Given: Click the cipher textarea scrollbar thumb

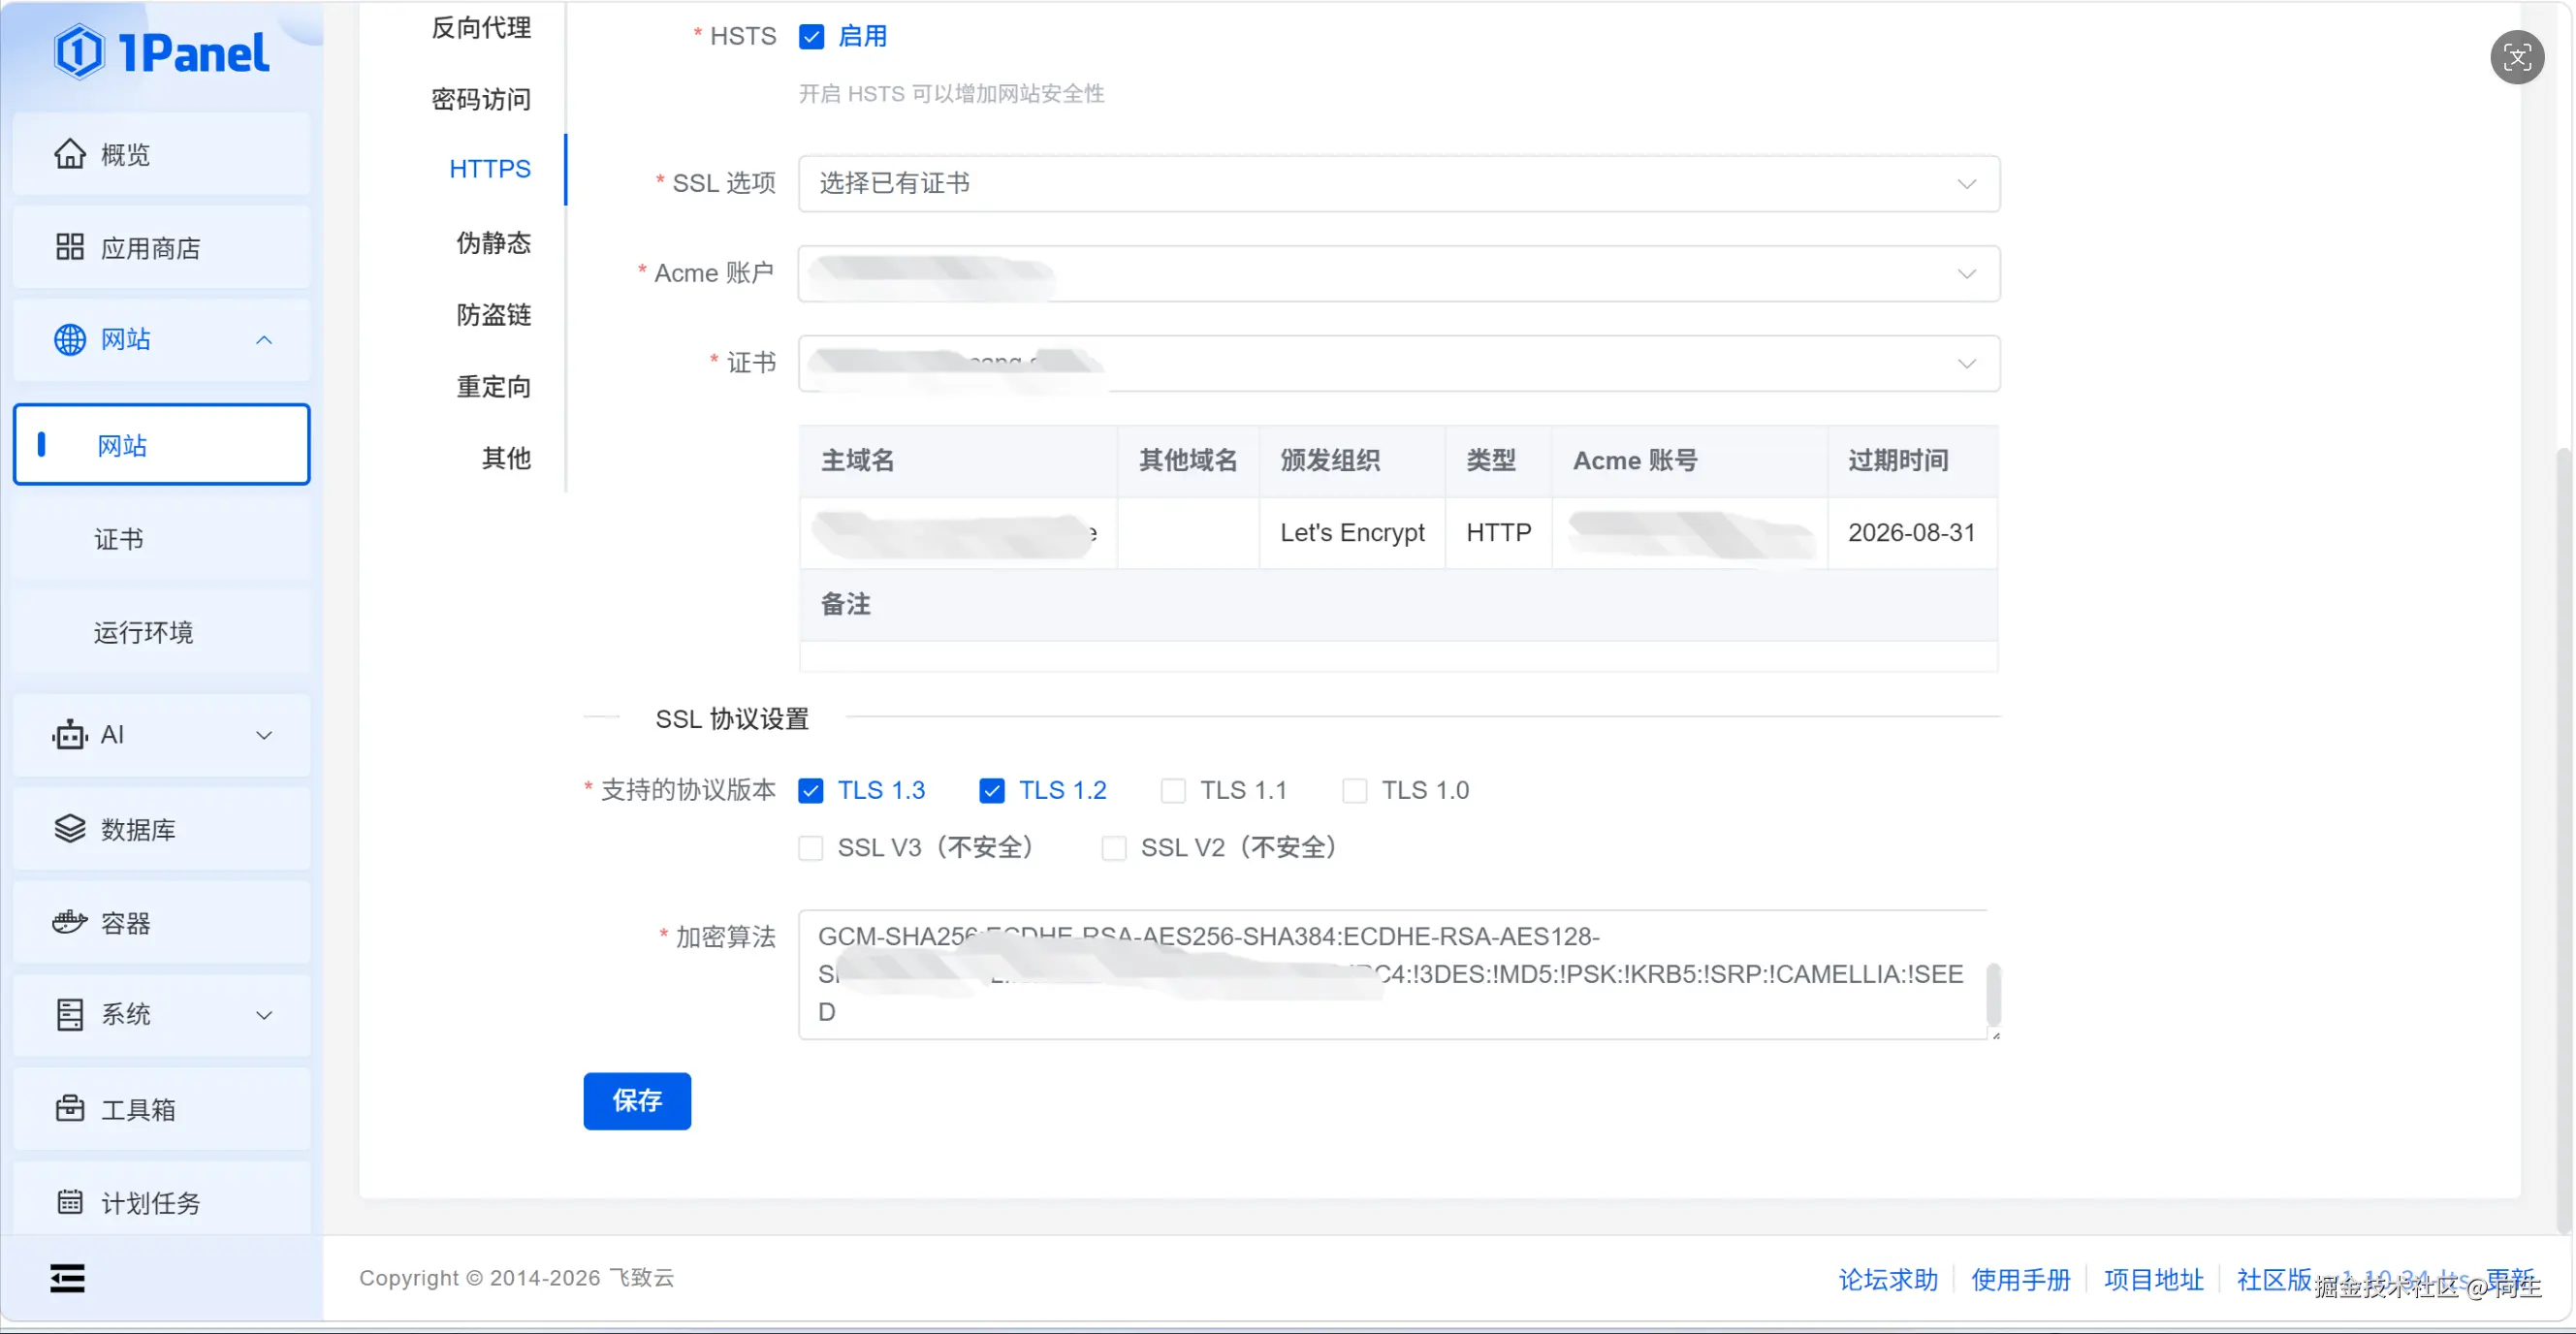Looking at the screenshot, I should coord(1993,994).
